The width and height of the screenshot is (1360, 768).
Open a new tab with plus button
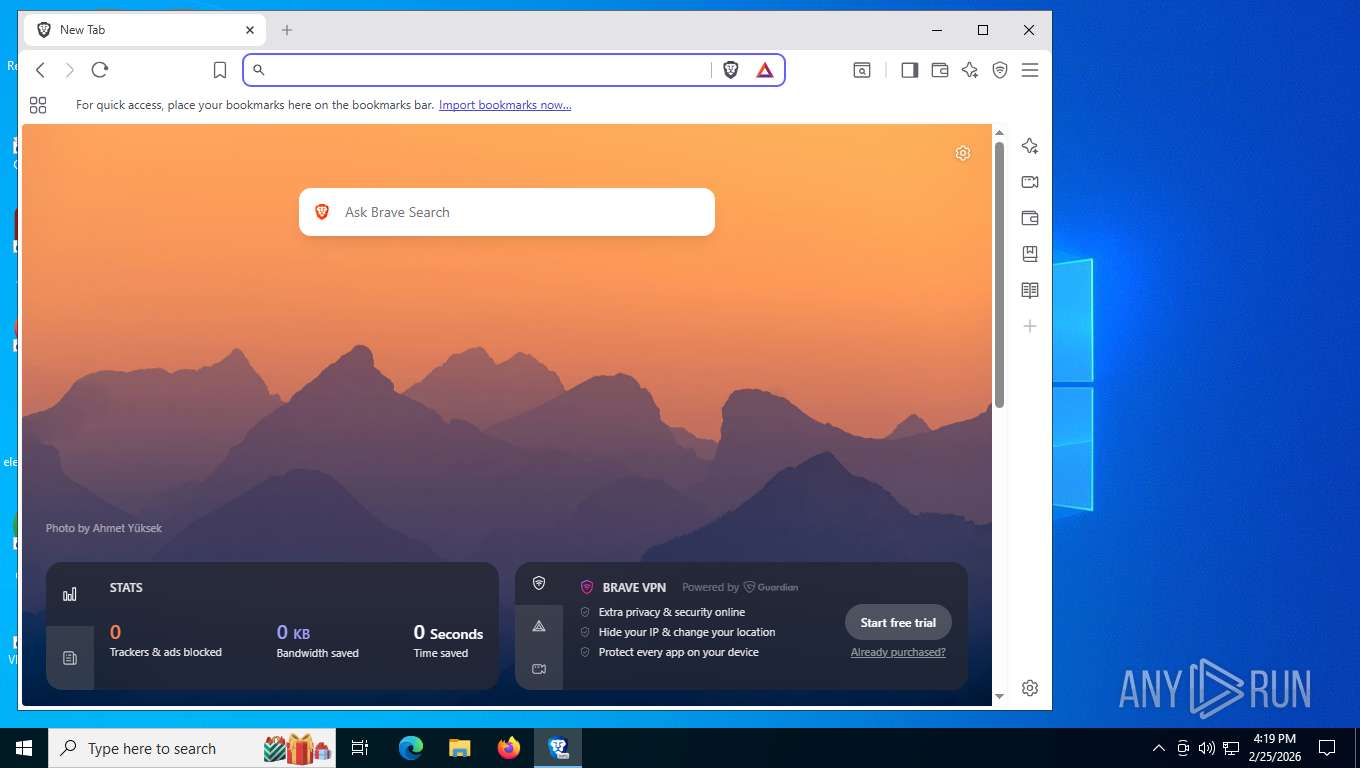pyautogui.click(x=287, y=30)
